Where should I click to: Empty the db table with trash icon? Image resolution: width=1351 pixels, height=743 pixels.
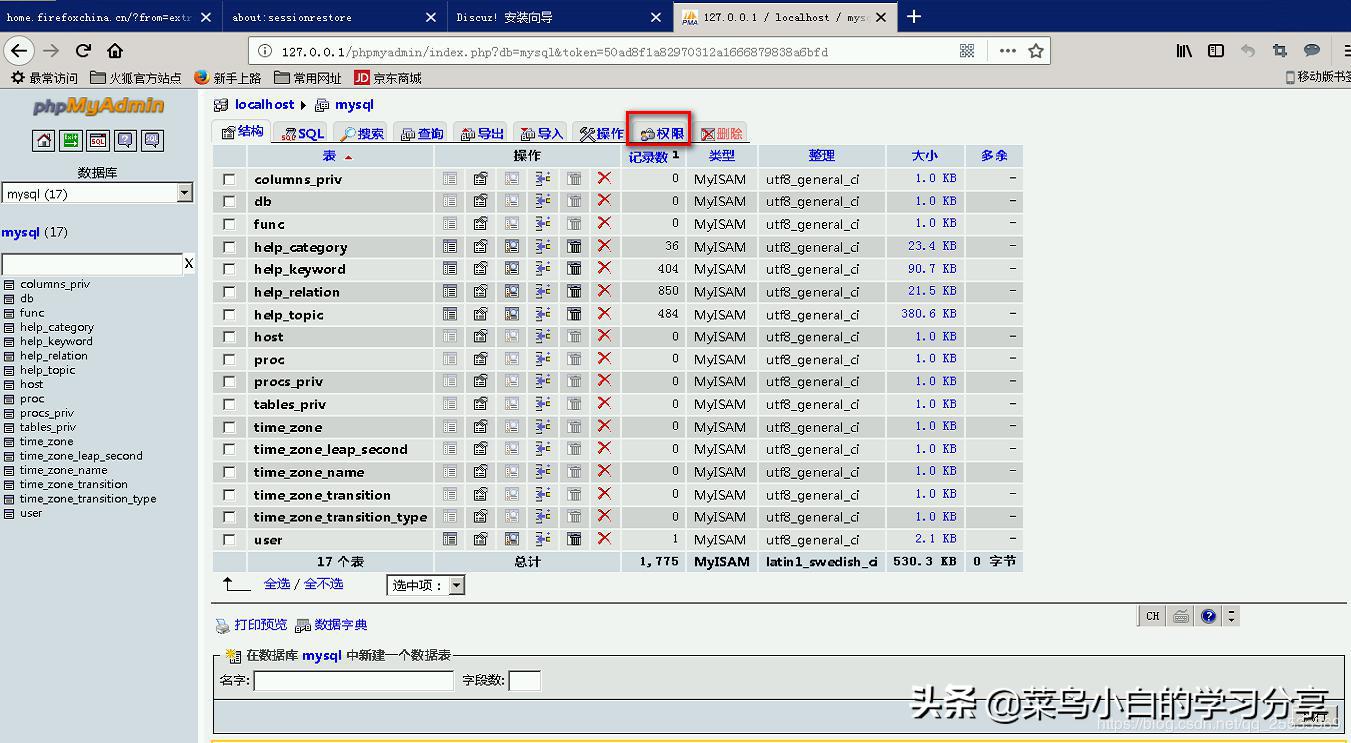point(573,200)
